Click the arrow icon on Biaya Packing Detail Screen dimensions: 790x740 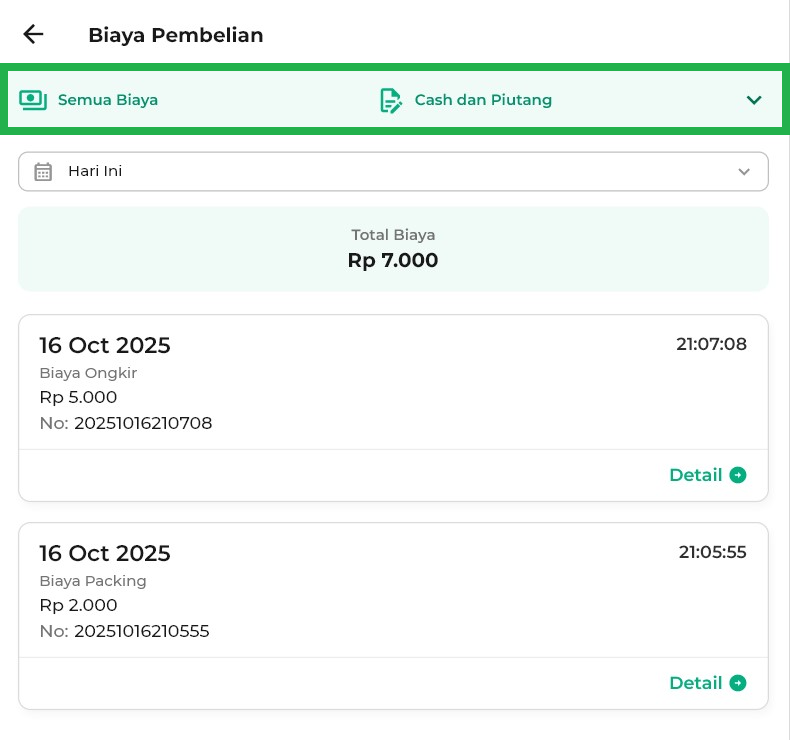738,683
